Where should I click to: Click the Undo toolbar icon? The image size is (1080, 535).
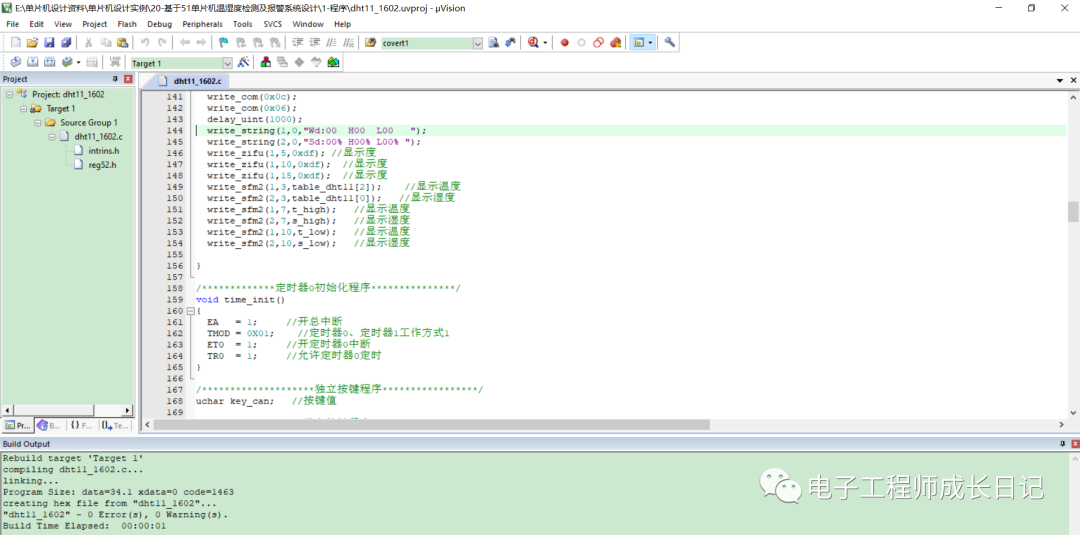[x=145, y=43]
